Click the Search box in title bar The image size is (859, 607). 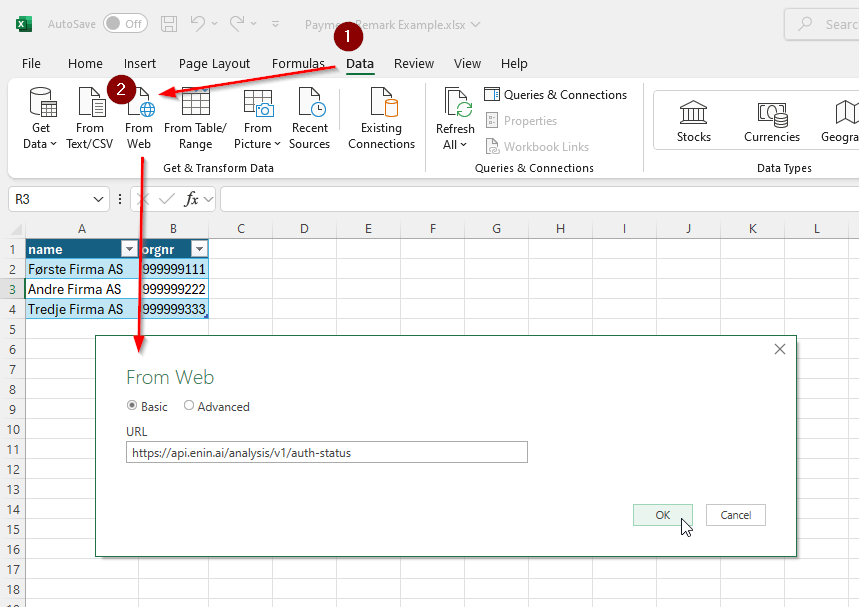tap(822, 24)
